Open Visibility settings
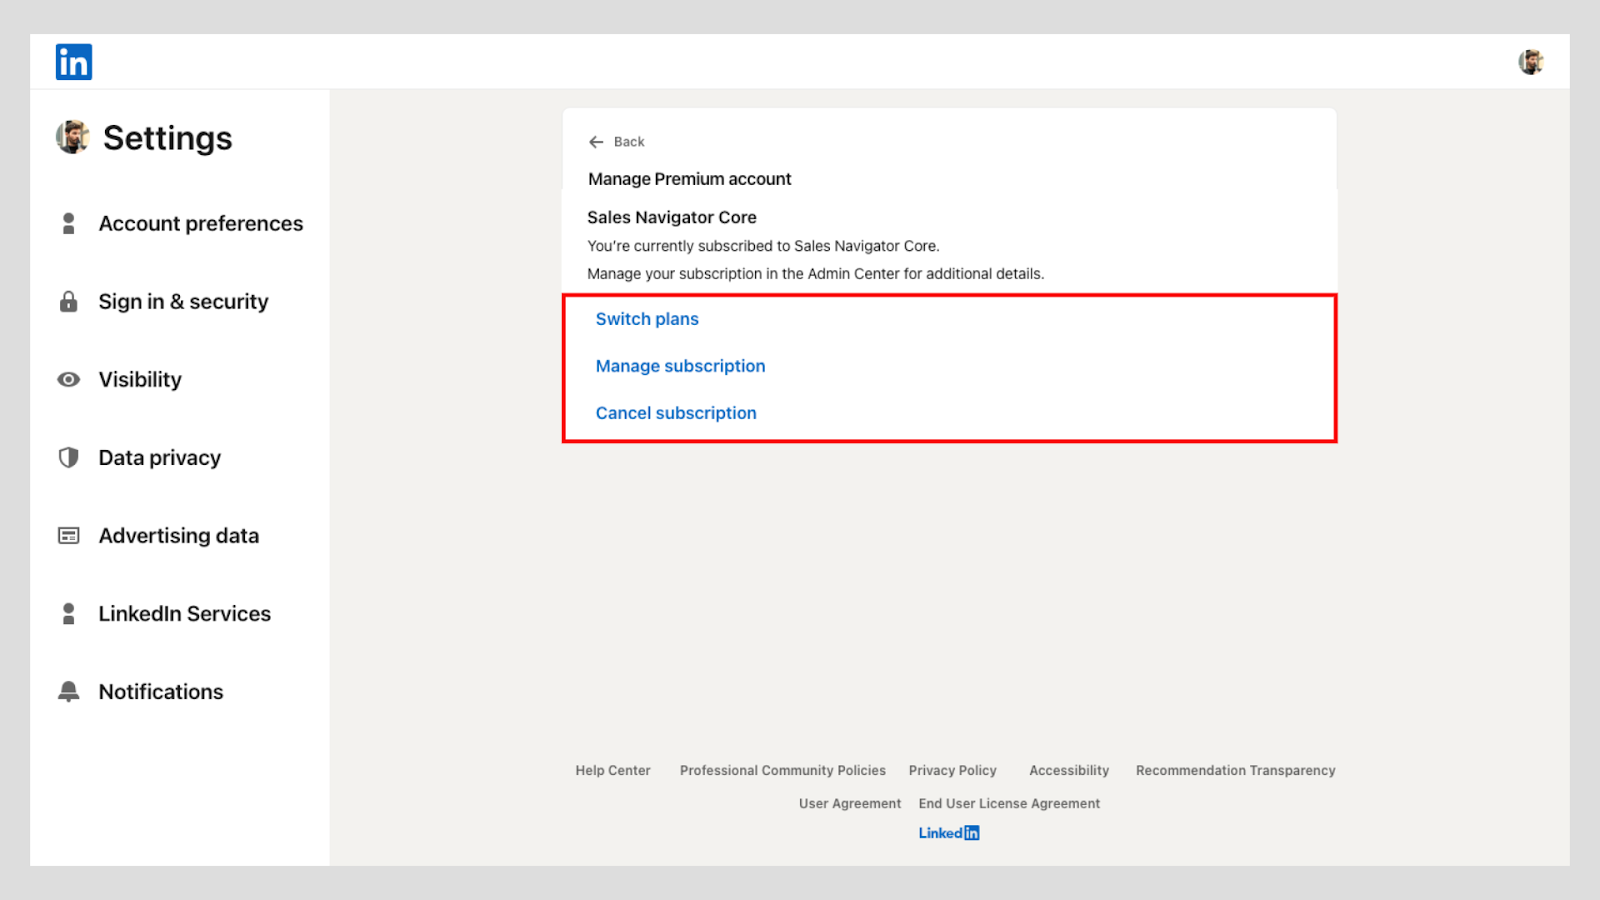 [x=140, y=379]
